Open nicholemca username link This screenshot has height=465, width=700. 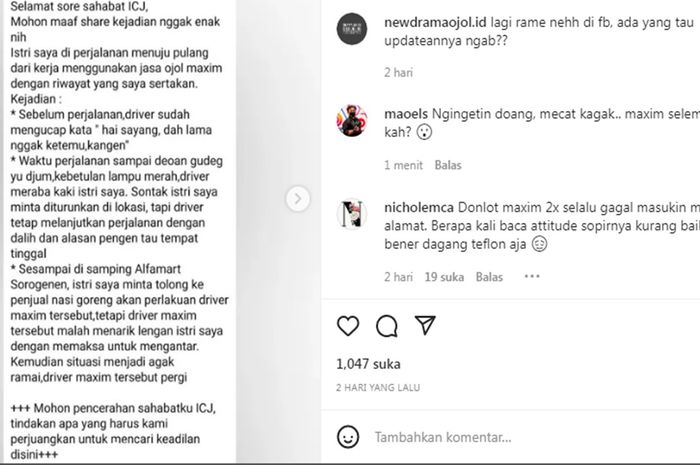419,208
